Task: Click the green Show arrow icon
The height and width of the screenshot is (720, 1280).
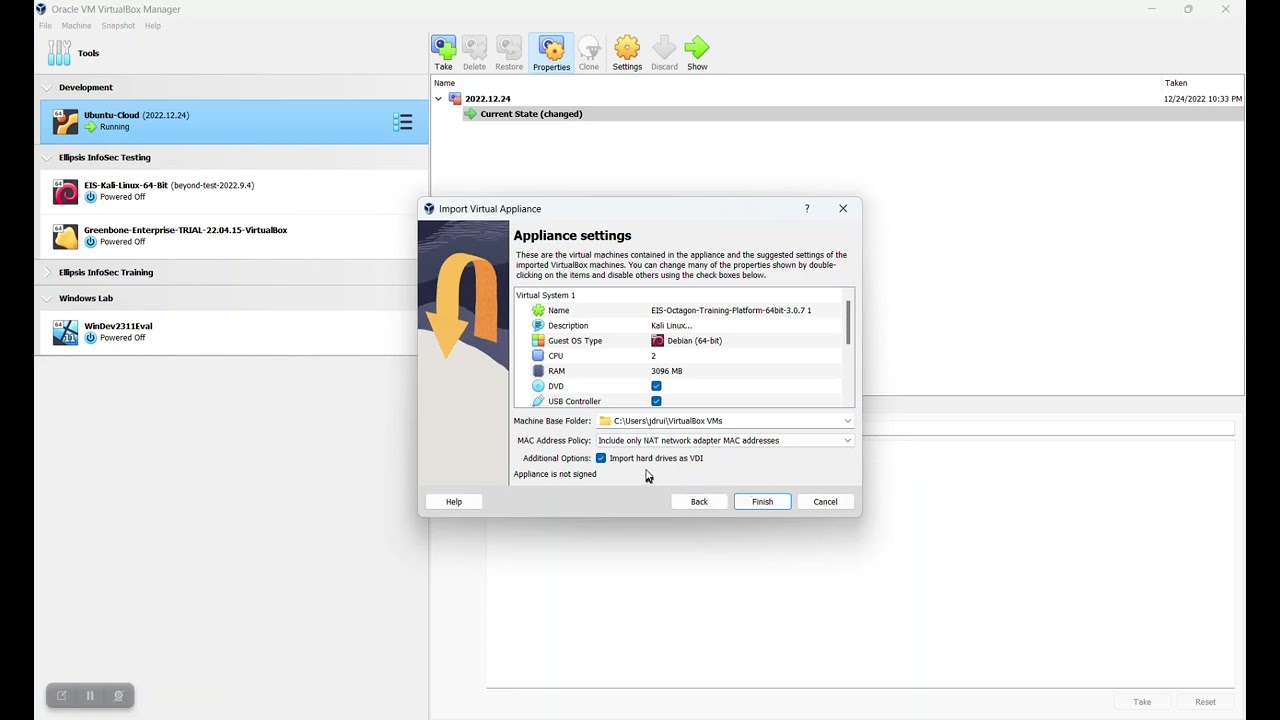Action: (x=697, y=48)
